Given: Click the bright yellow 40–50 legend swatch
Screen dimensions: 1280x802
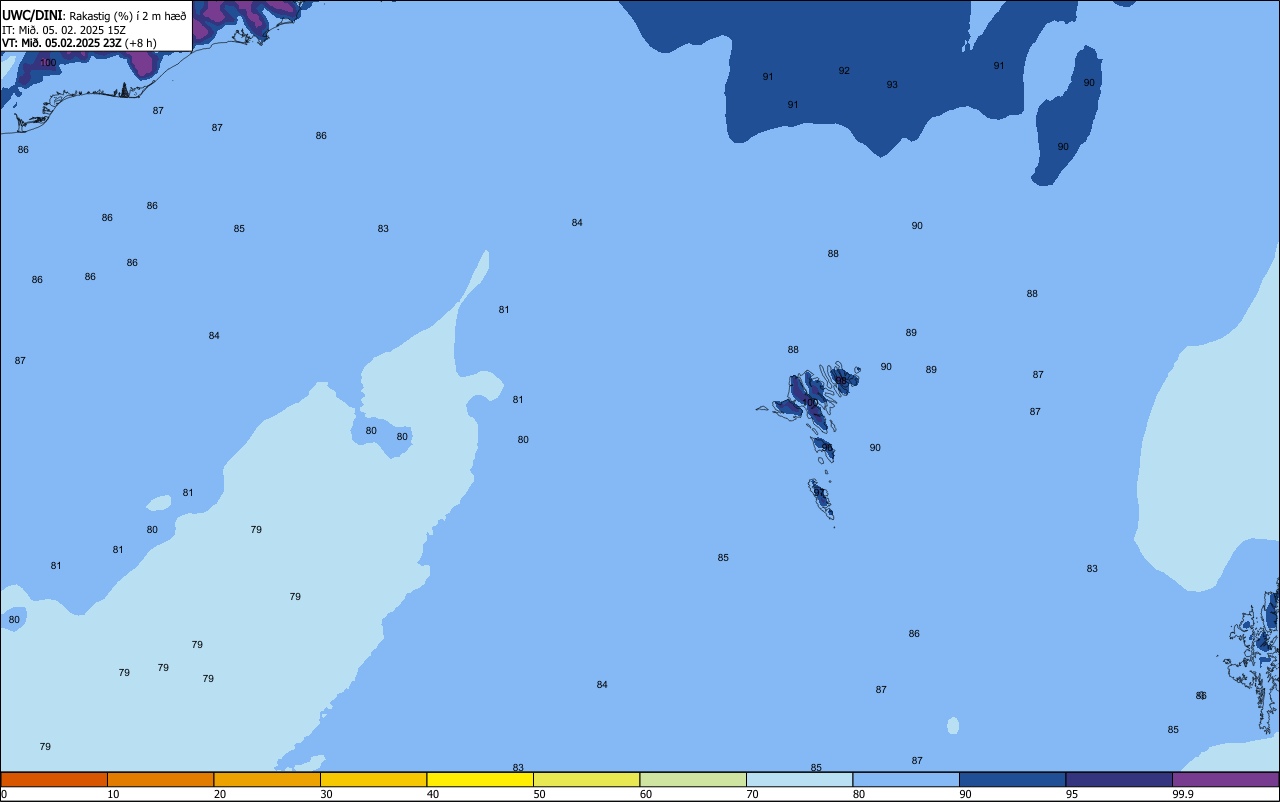Looking at the screenshot, I should (x=480, y=779).
